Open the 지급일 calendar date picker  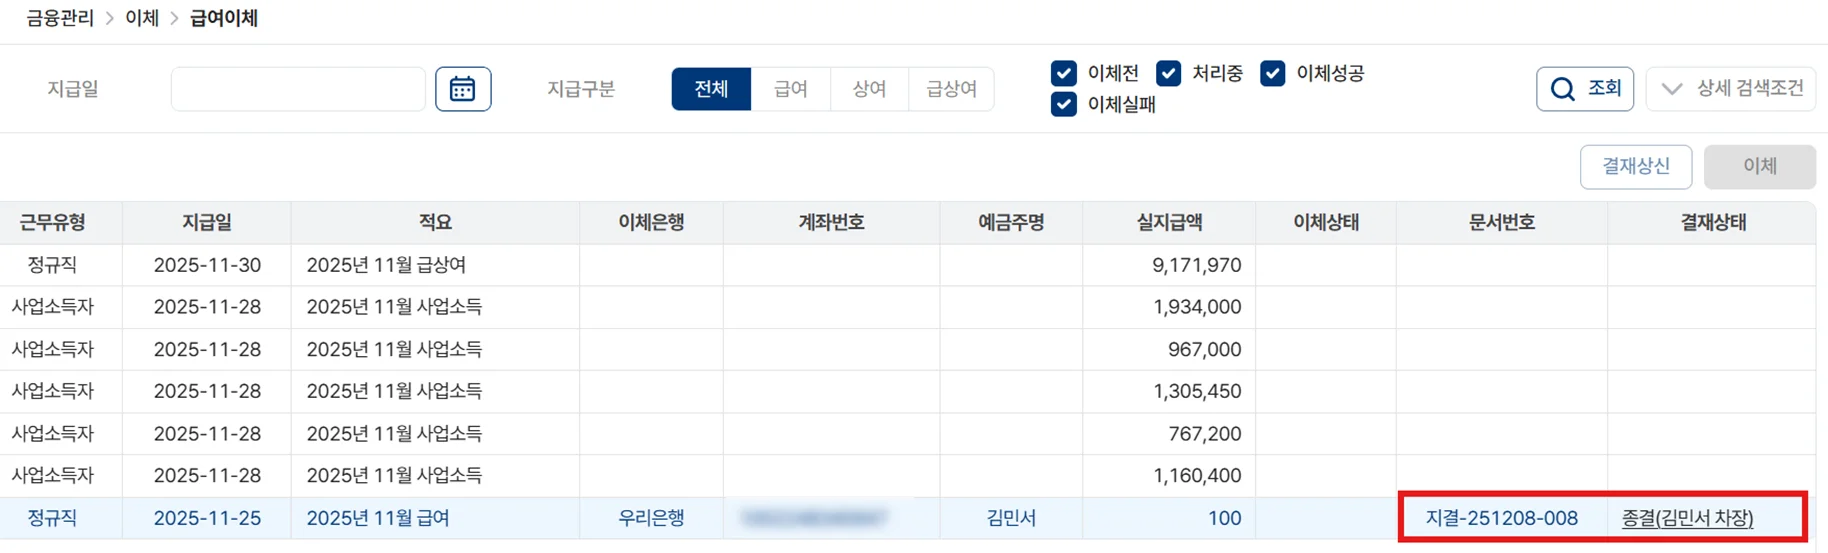[x=462, y=89]
